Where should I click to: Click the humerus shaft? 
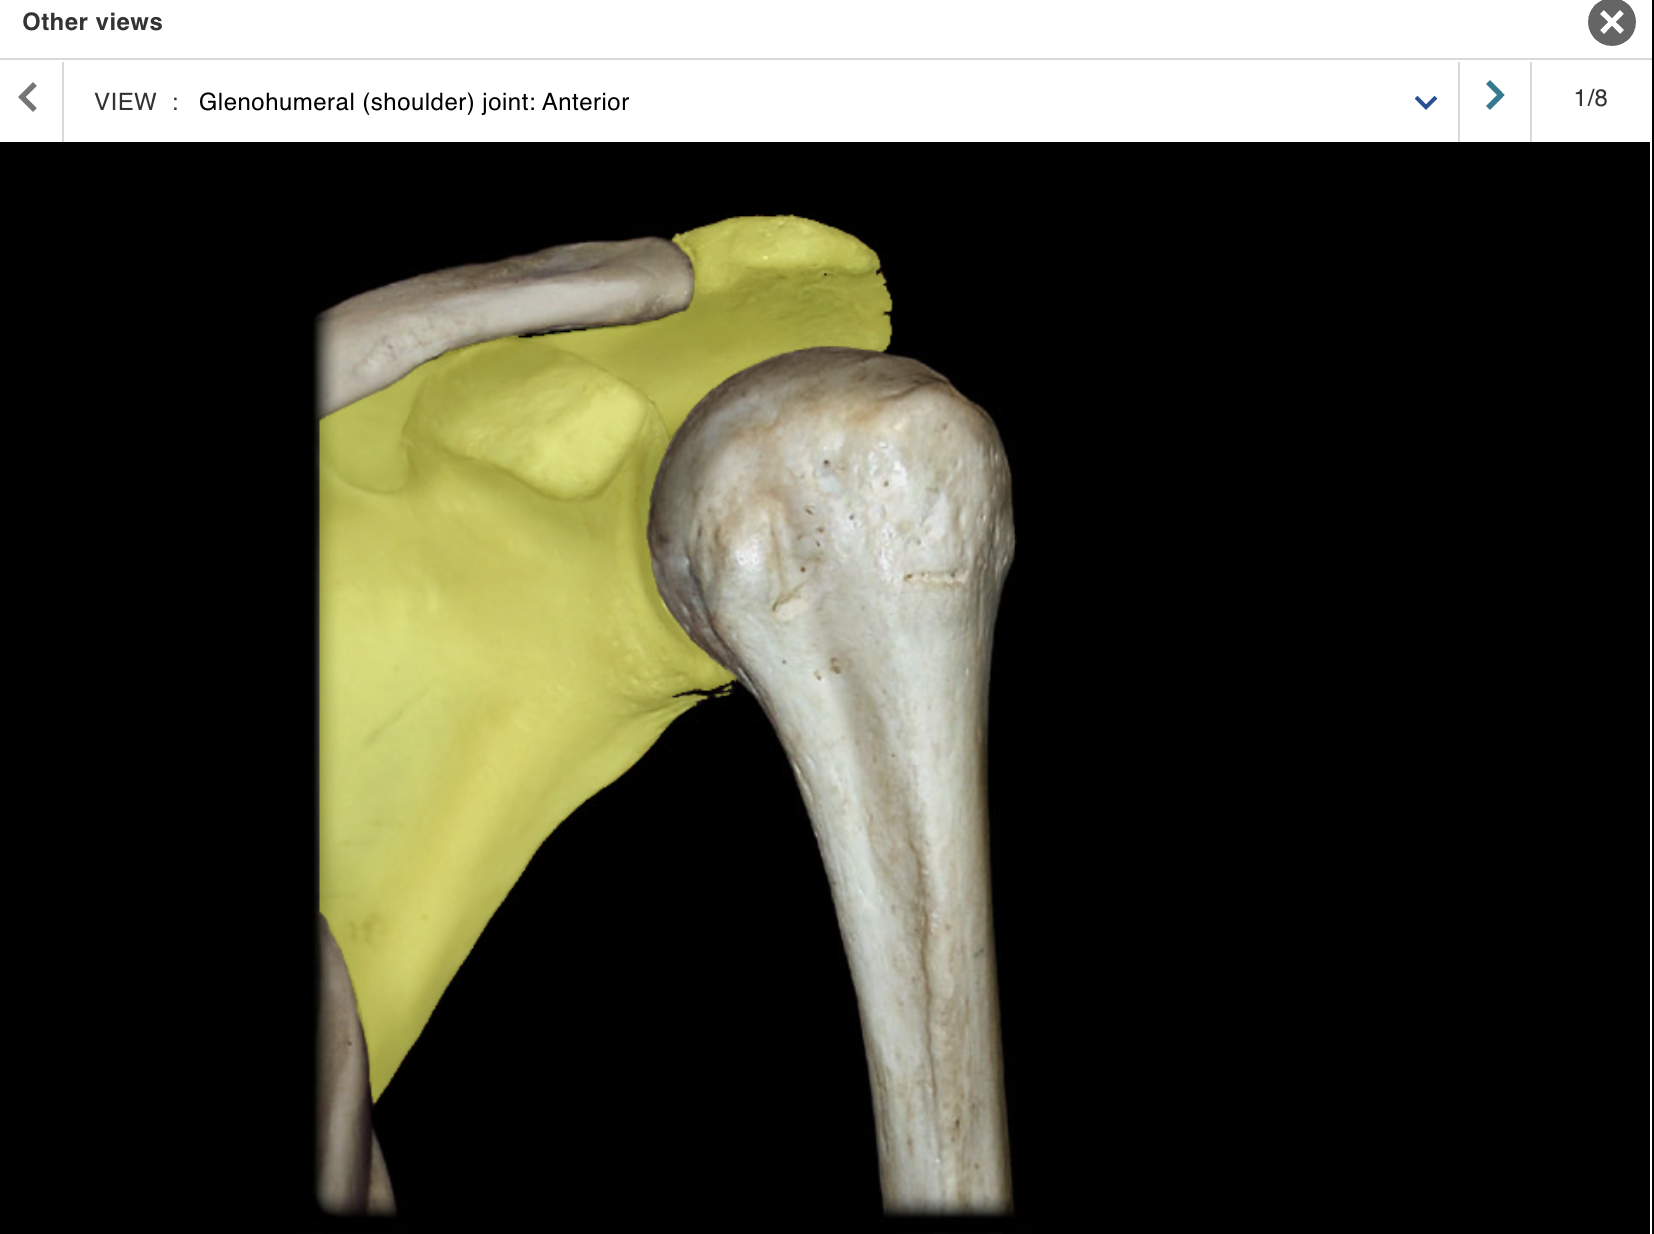900,950
